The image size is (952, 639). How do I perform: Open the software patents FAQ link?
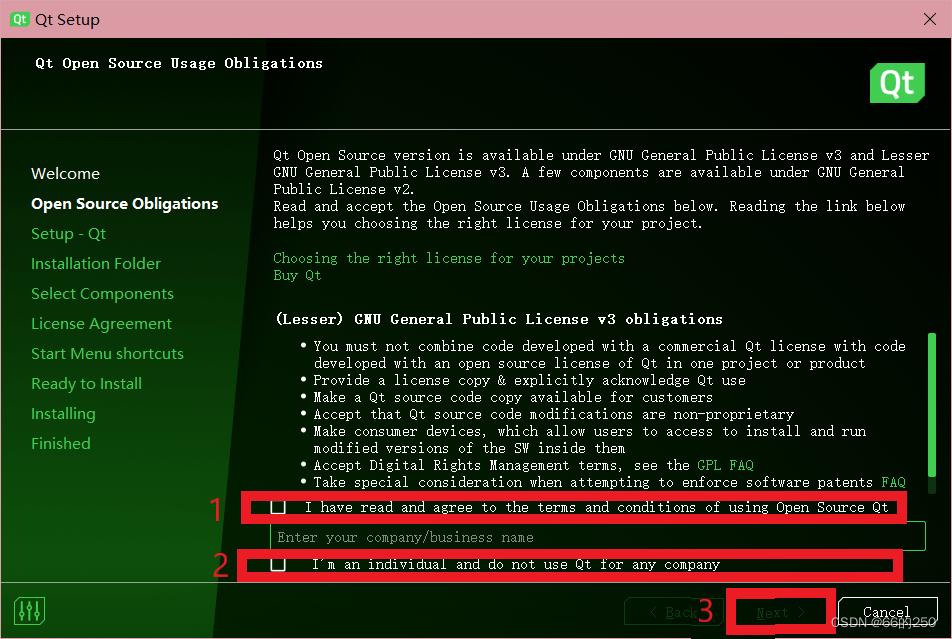(893, 482)
